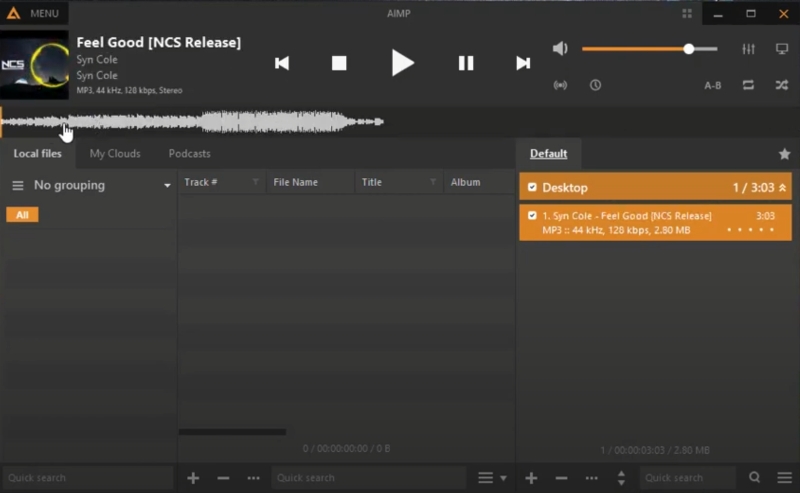Start playback with the Play button
Image resolution: width=800 pixels, height=493 pixels.
[403, 63]
